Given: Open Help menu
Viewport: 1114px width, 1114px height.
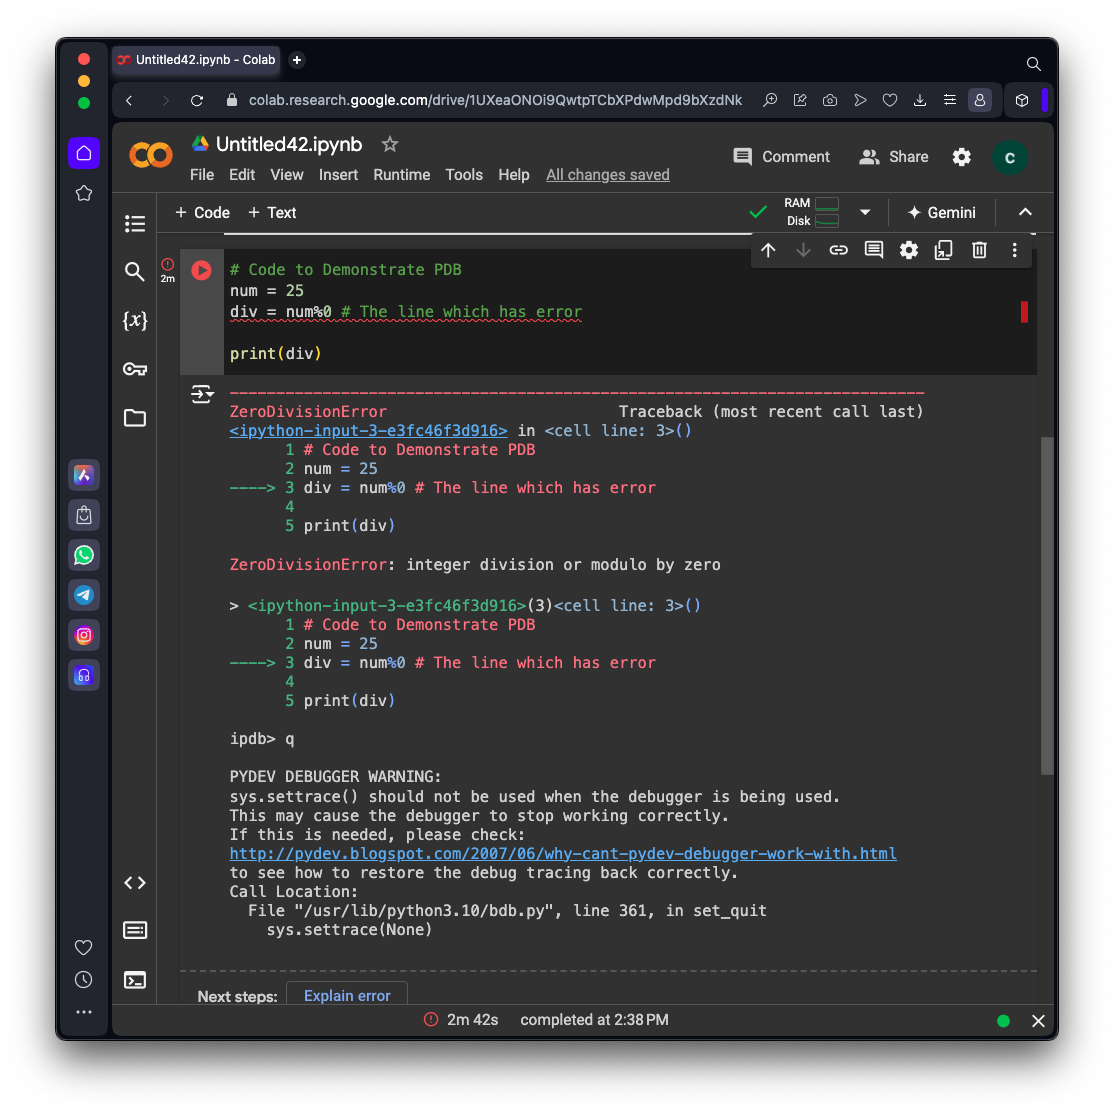Looking at the screenshot, I should pos(514,175).
